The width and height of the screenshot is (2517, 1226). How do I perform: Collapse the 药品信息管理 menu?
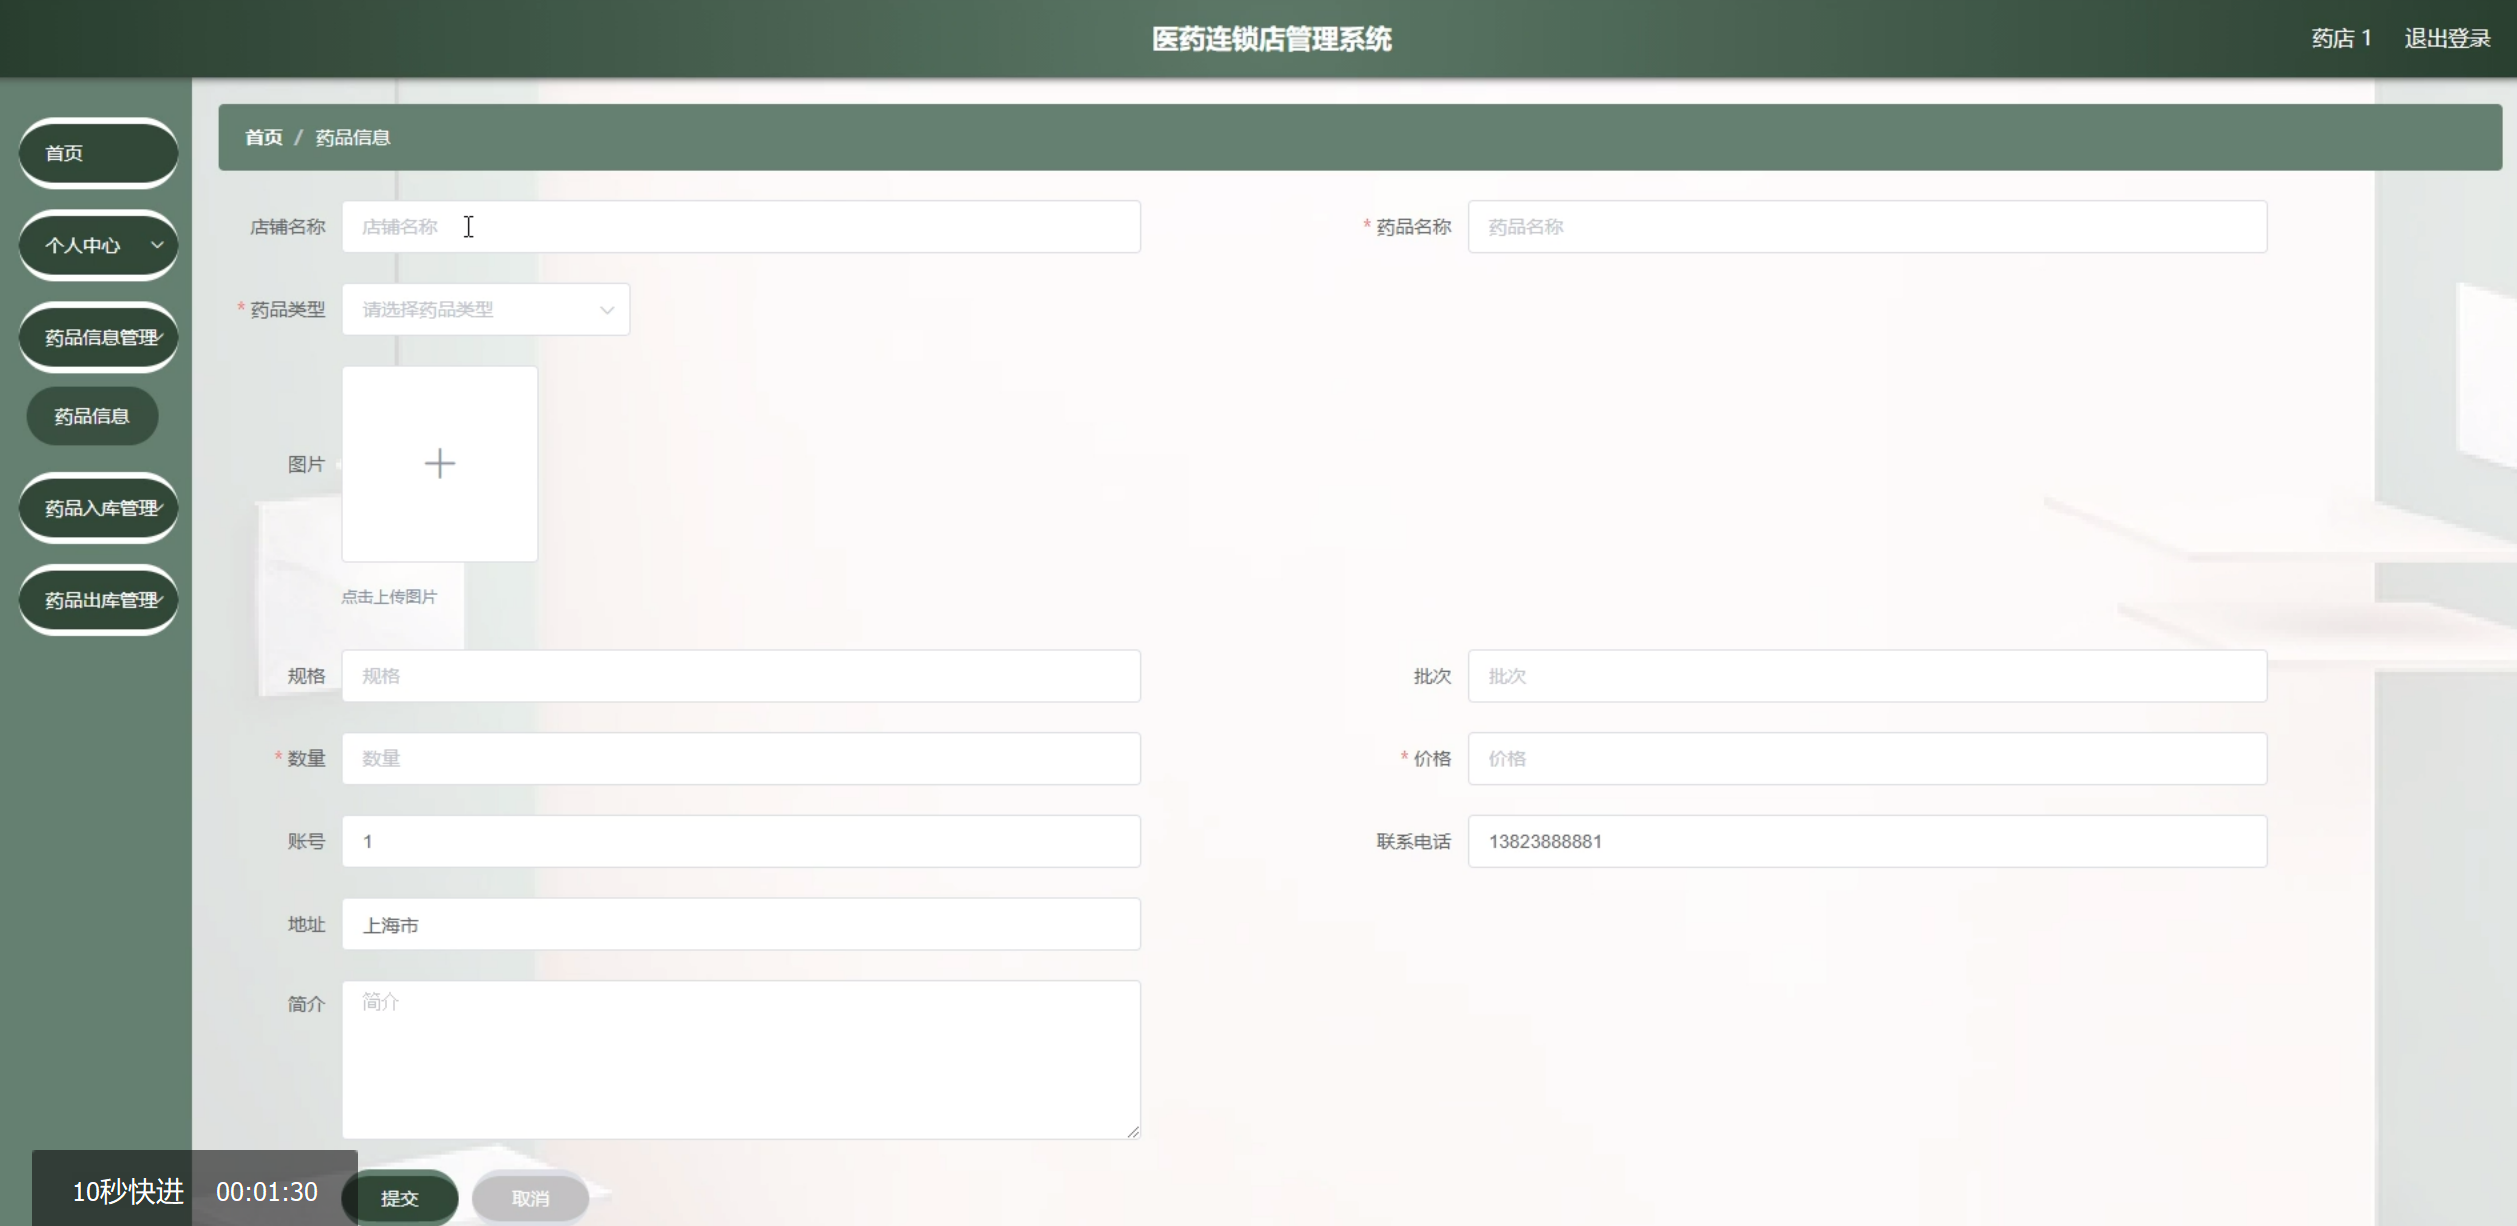coord(98,337)
